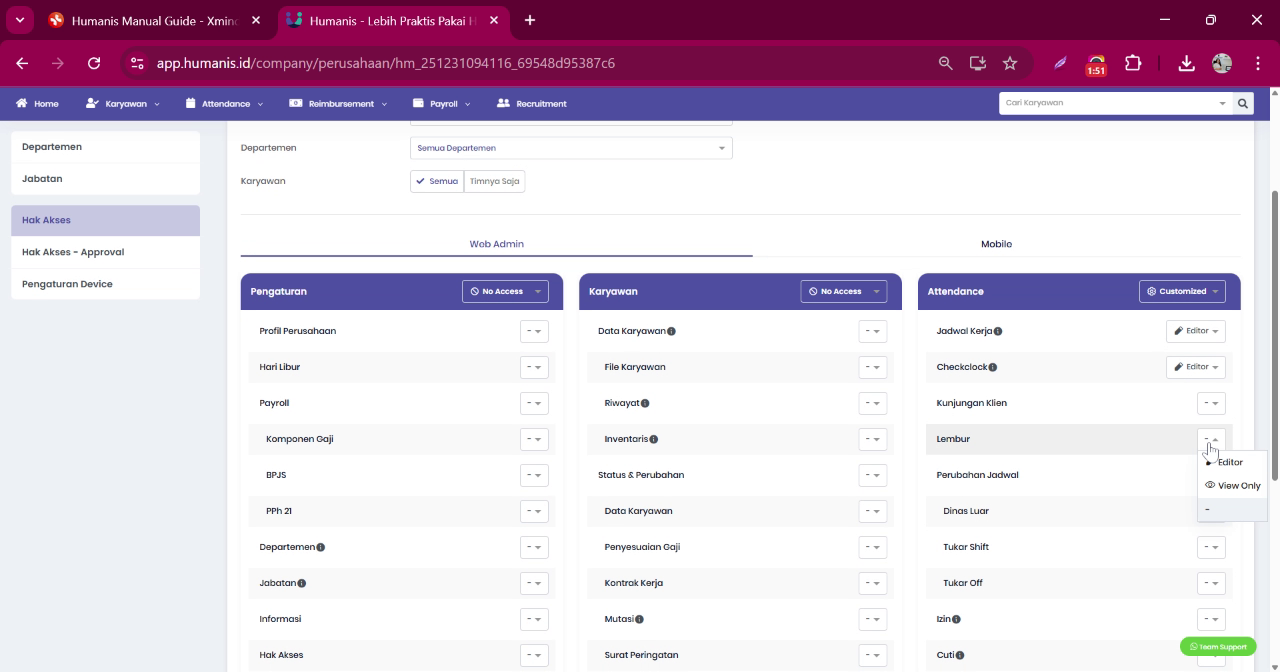
Task: Open the Semua Departemen dropdown
Action: click(x=571, y=148)
